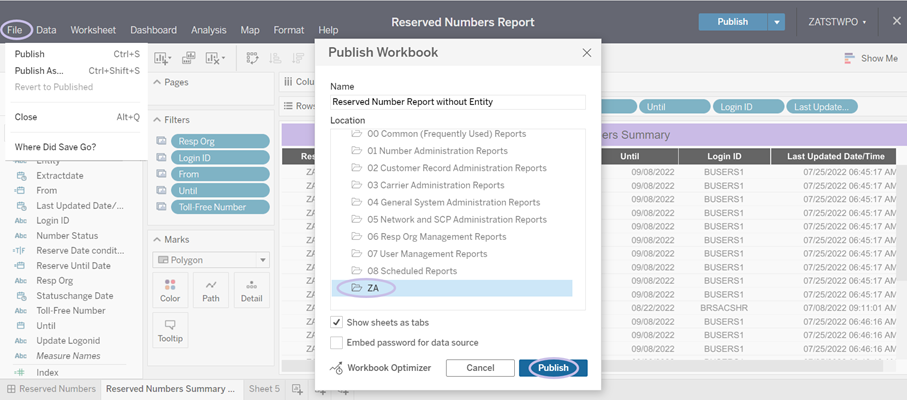907x400 pixels.
Task: Expand the top Publish button dropdown arrow
Action: point(777,22)
